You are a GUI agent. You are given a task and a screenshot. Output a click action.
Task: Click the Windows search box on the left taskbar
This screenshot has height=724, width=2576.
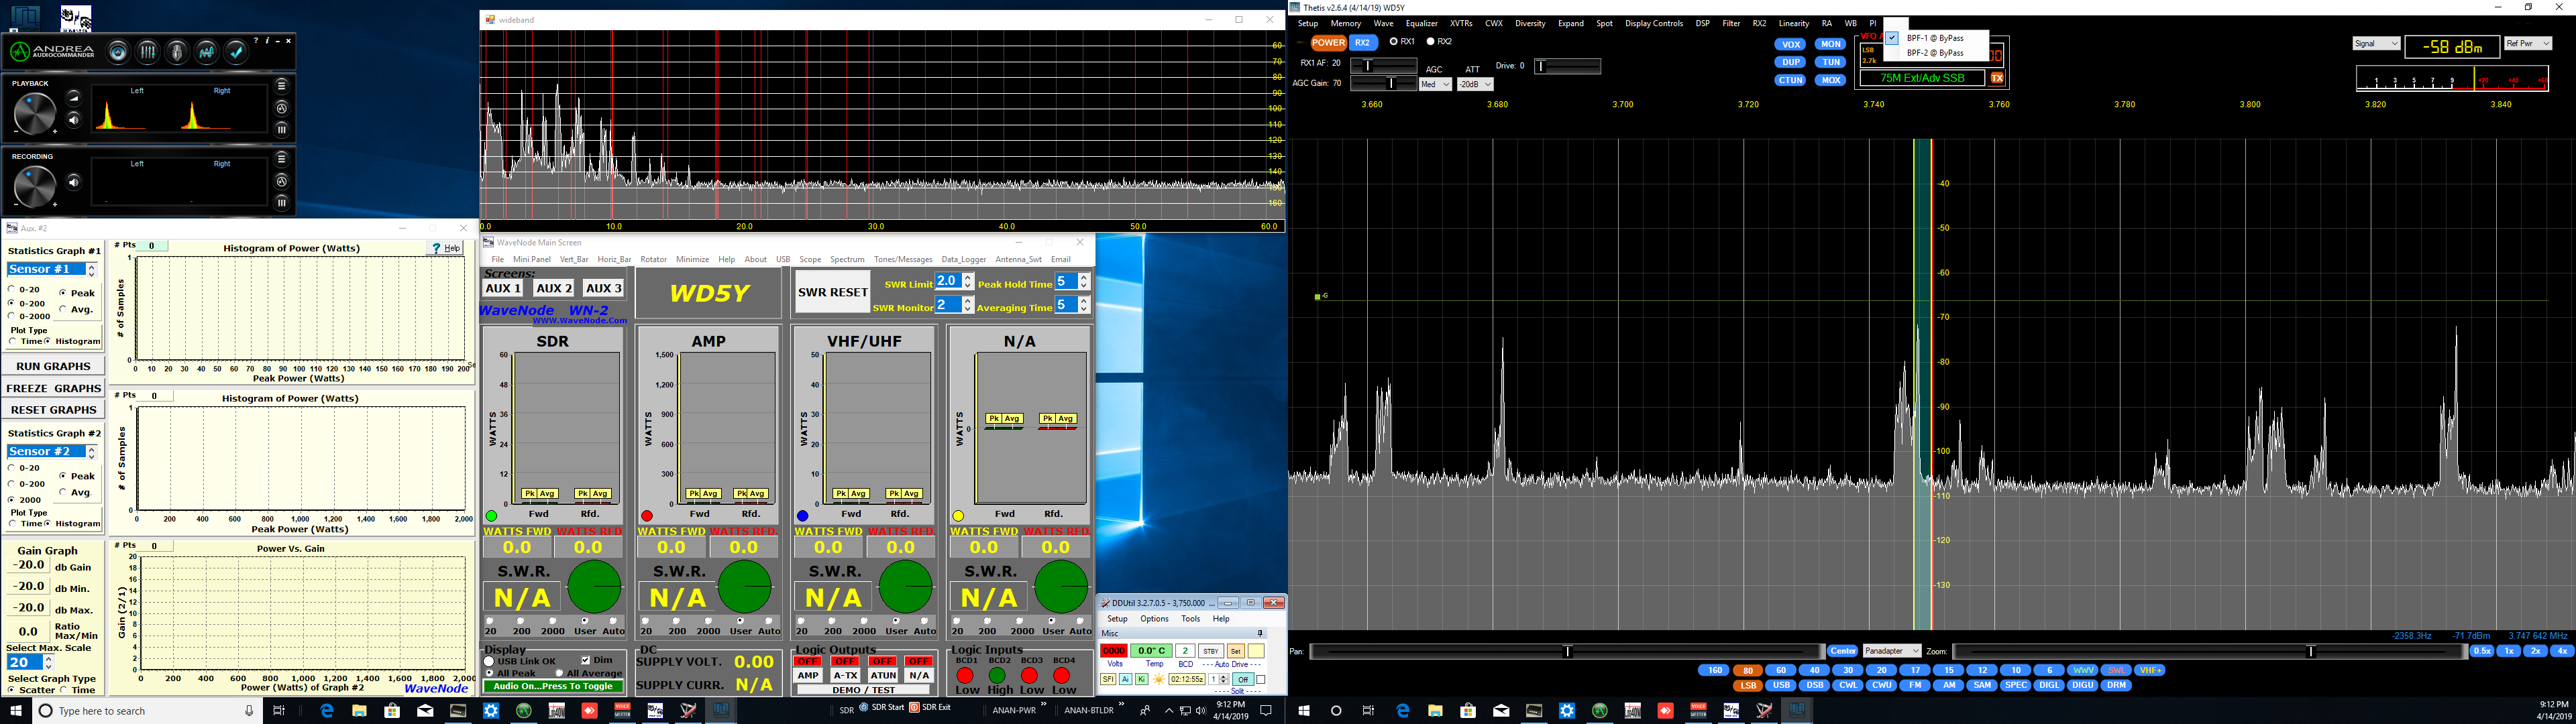[x=147, y=711]
